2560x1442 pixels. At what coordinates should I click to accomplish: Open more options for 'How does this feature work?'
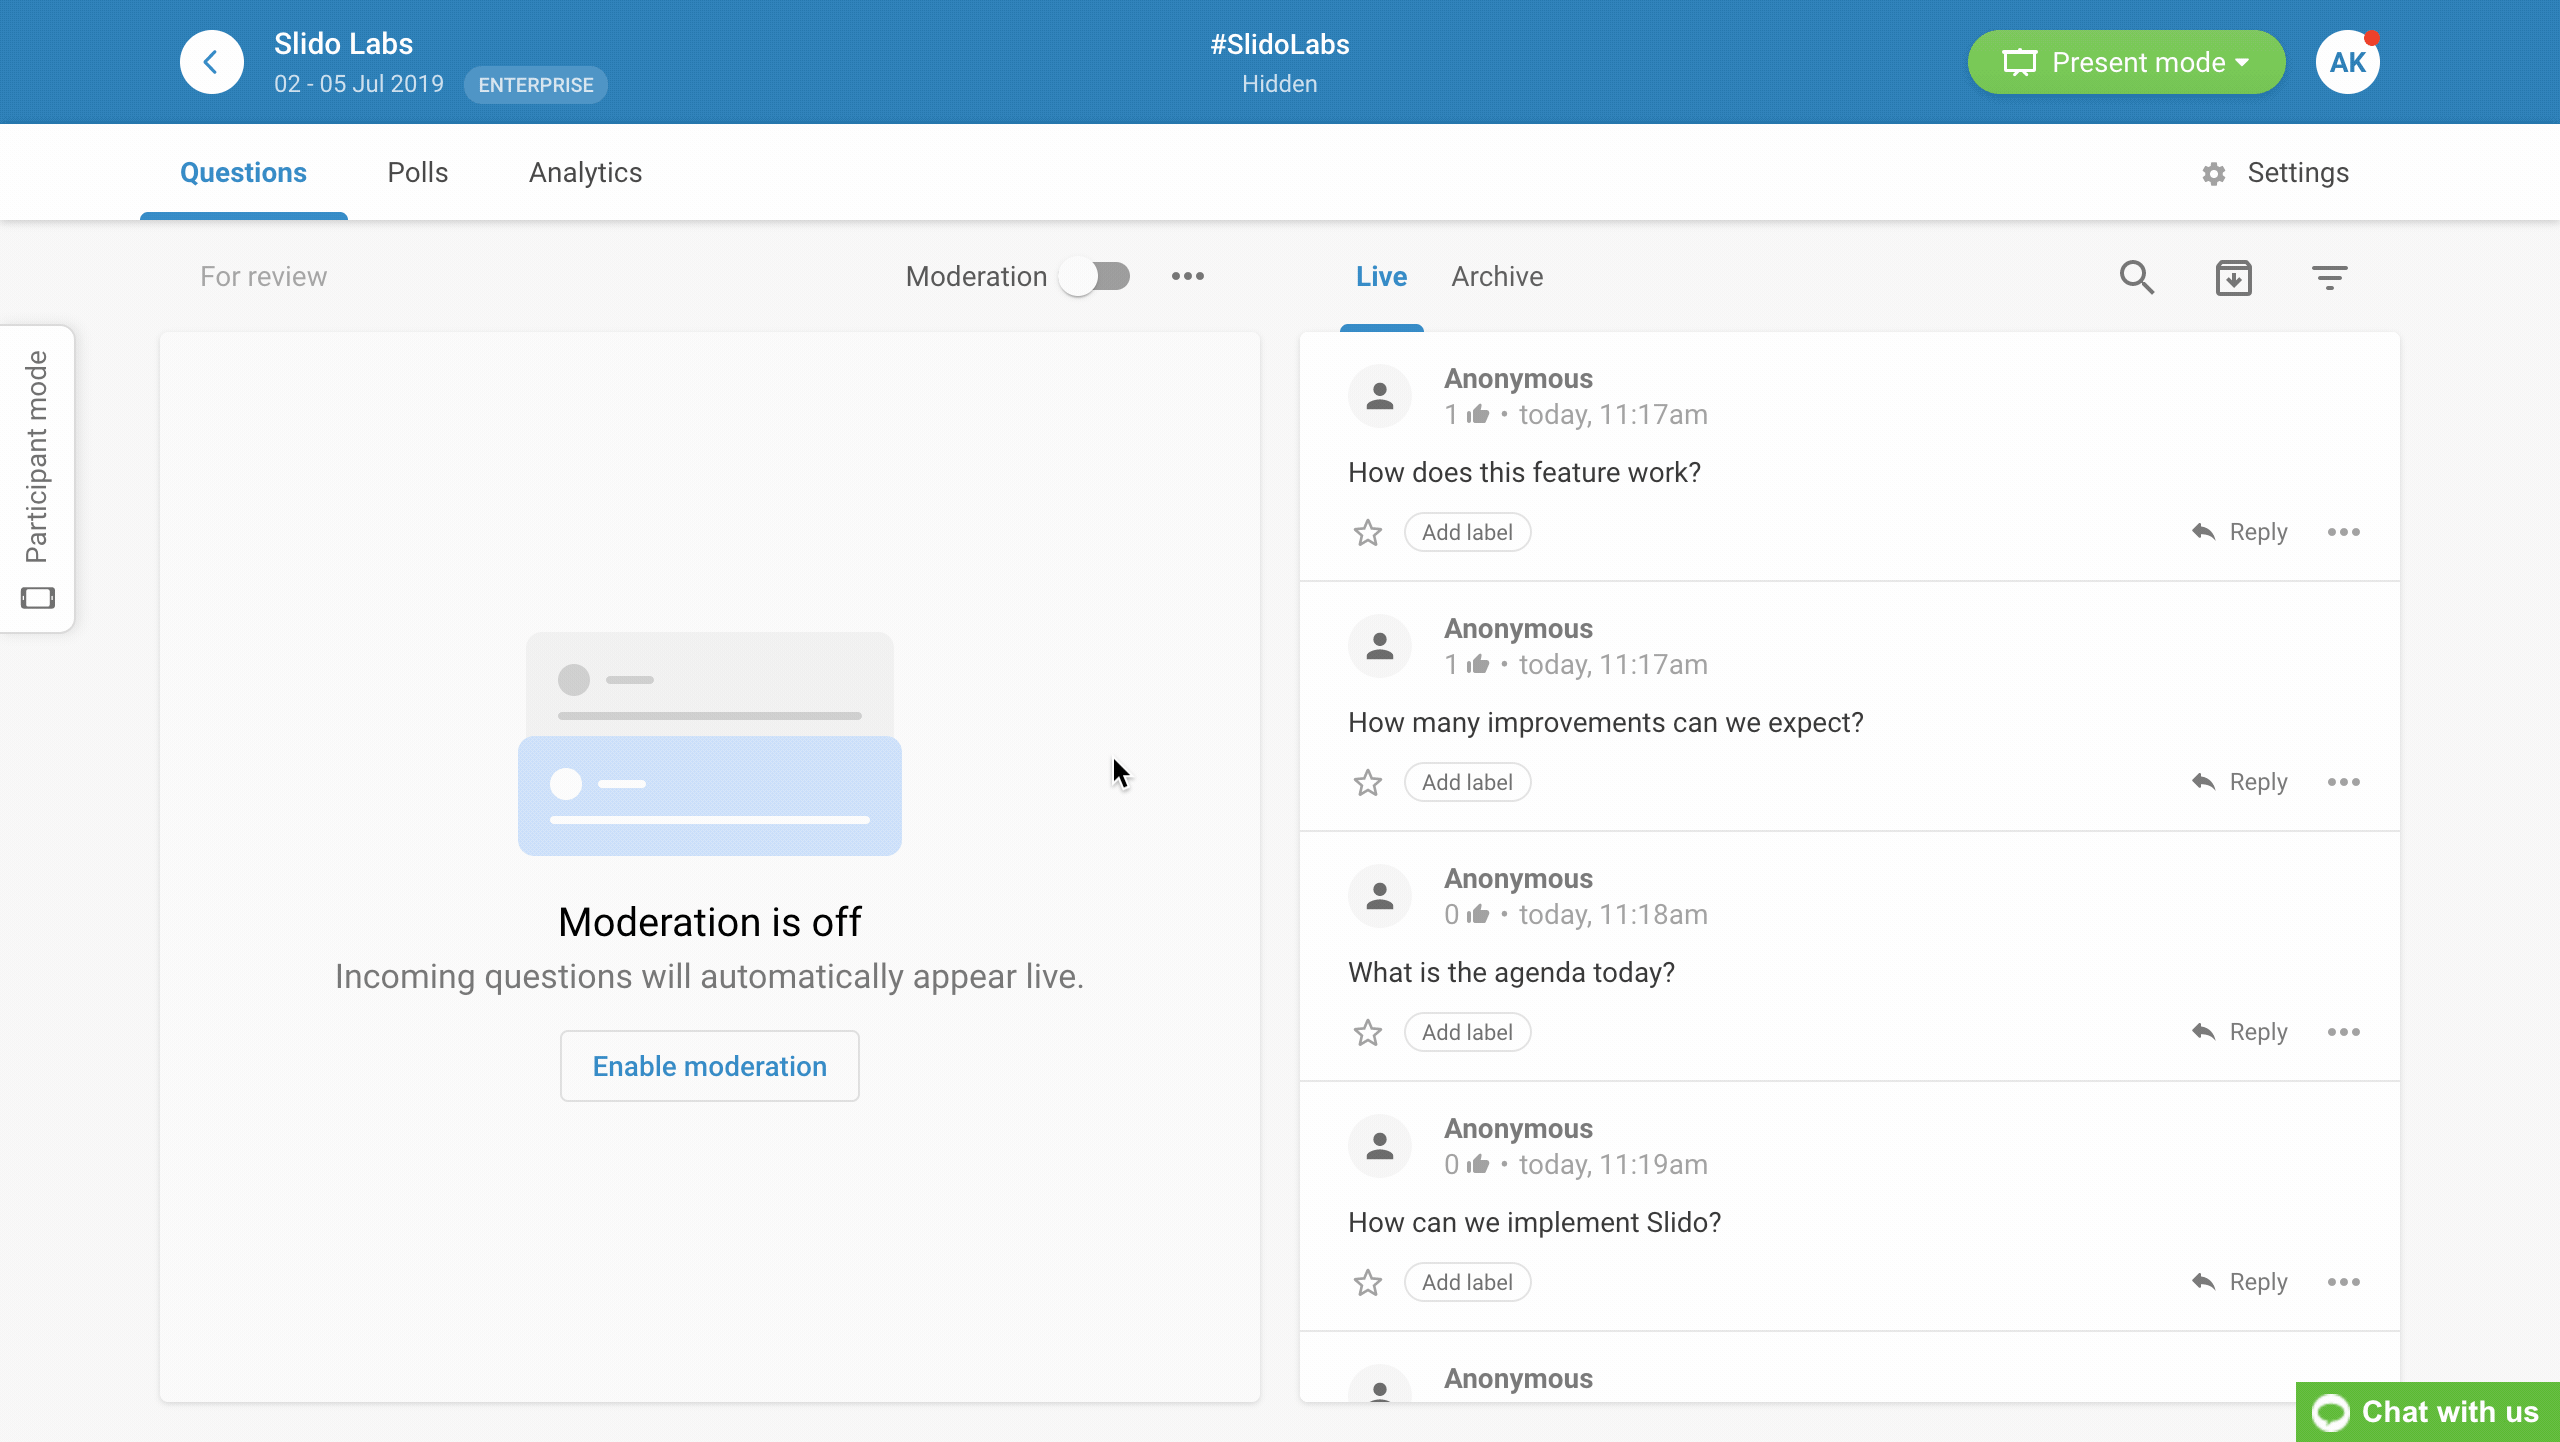coord(2344,532)
